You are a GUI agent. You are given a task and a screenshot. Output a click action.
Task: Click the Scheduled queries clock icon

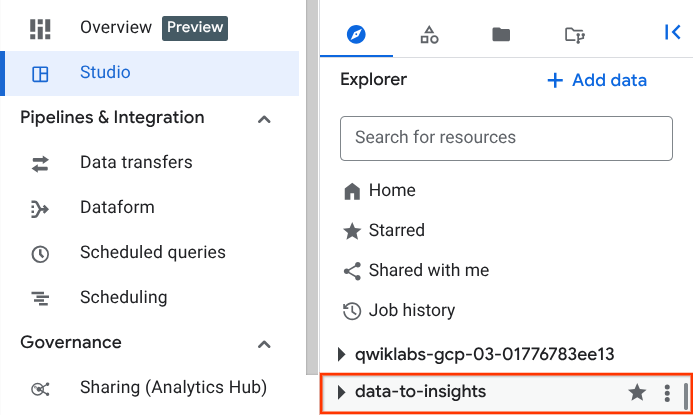[40, 254]
